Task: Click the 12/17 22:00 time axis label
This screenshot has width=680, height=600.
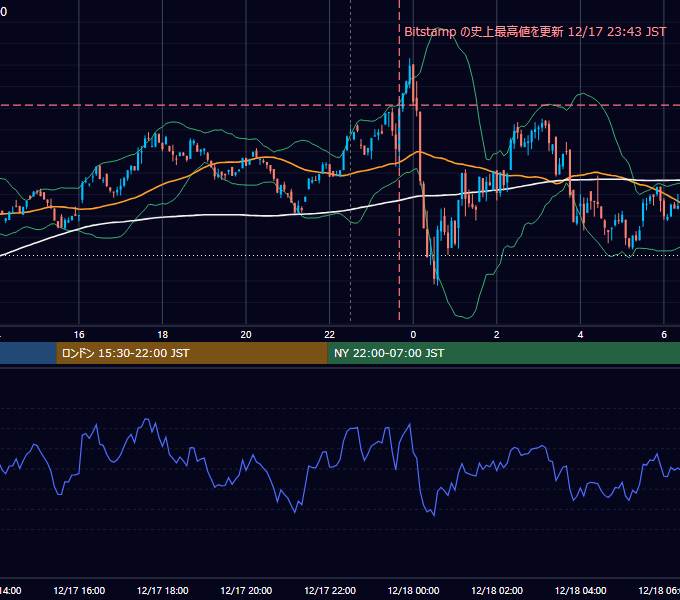Action: coord(330,590)
